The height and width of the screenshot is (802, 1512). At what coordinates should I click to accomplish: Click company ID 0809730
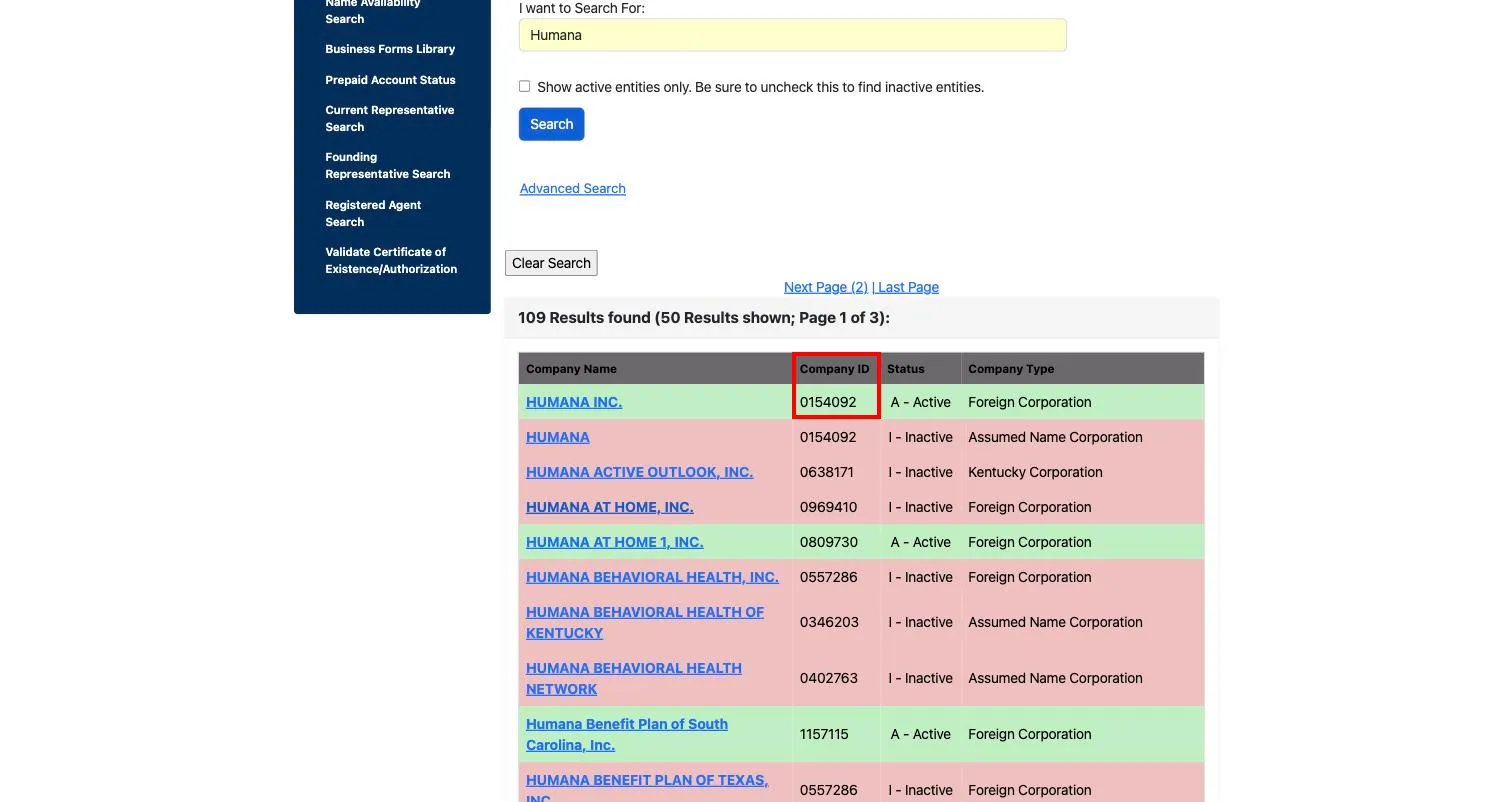coord(829,542)
